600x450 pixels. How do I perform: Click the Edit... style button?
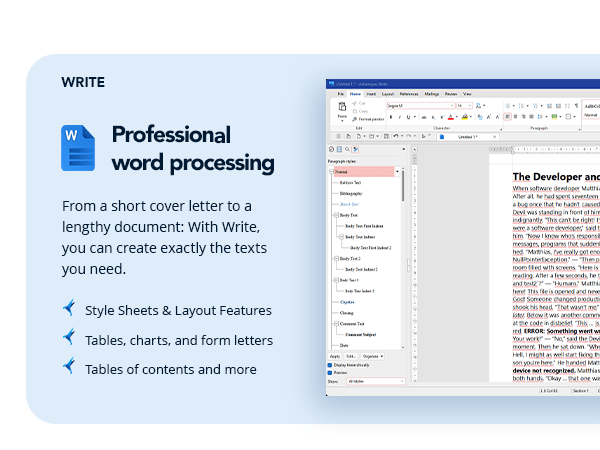351,357
